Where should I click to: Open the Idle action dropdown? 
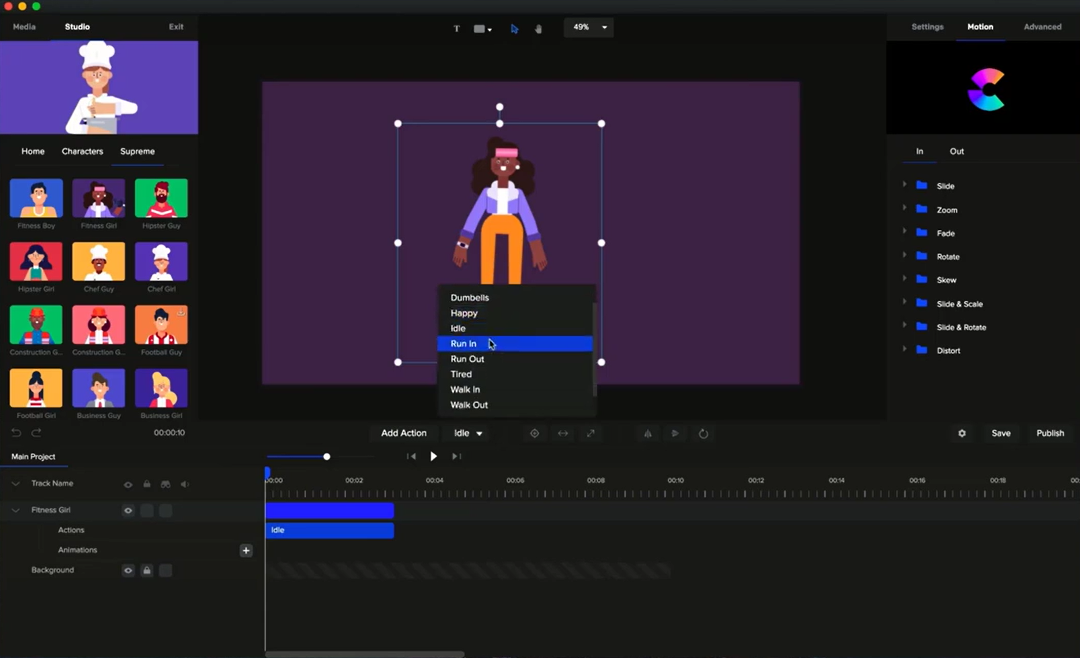pos(468,433)
